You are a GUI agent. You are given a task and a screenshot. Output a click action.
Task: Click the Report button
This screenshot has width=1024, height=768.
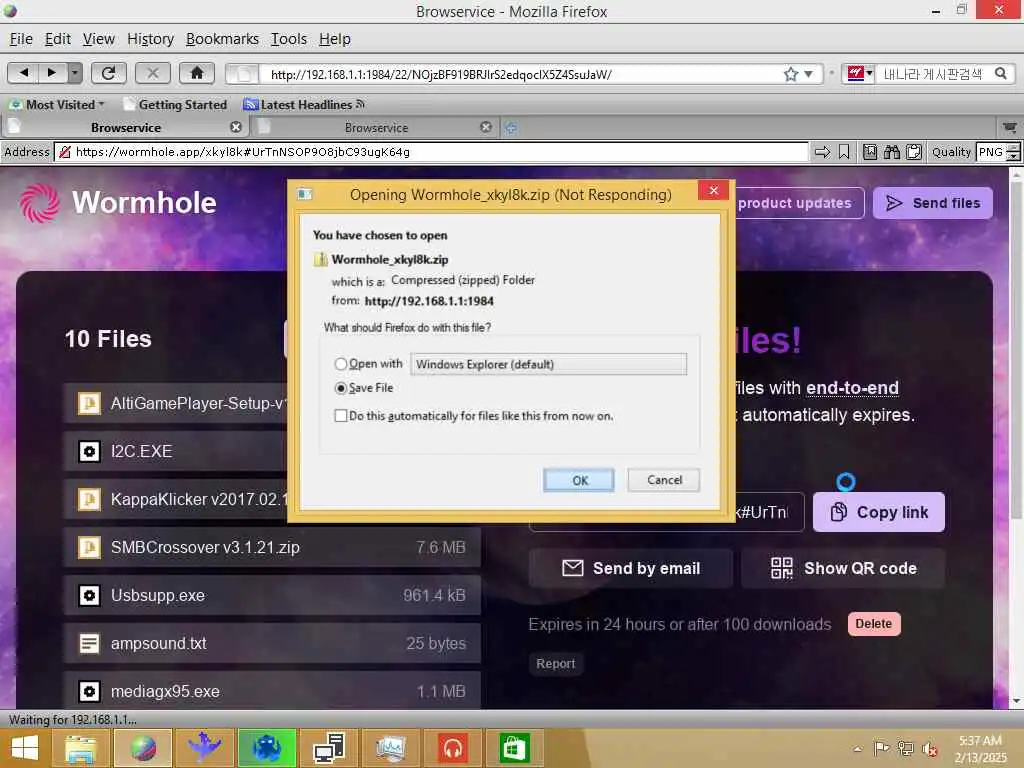(x=556, y=664)
